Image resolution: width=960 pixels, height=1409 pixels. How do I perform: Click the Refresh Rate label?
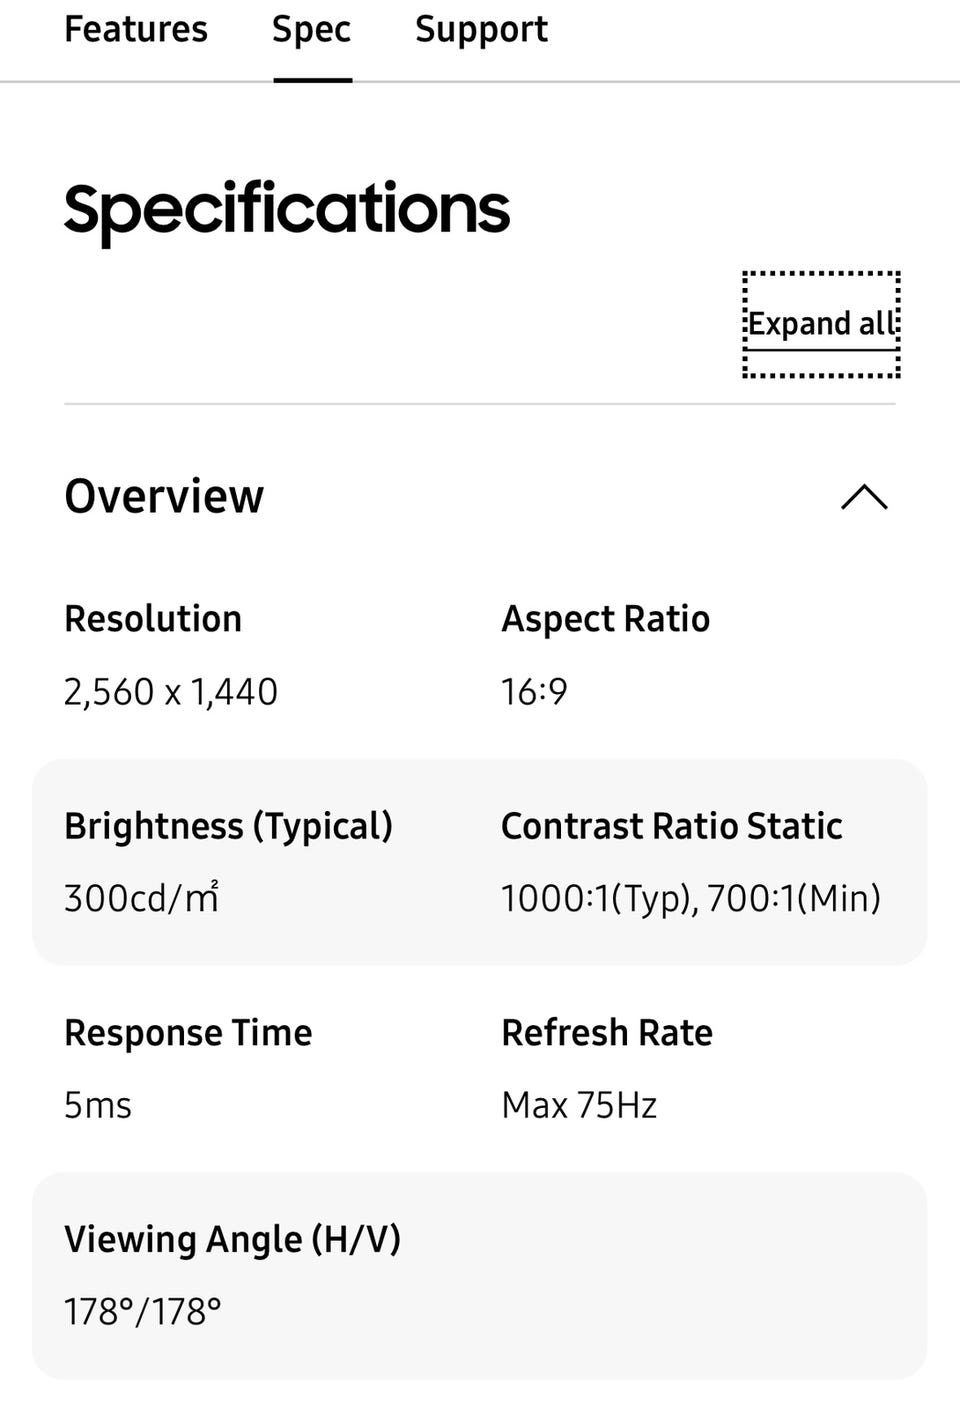[607, 1033]
